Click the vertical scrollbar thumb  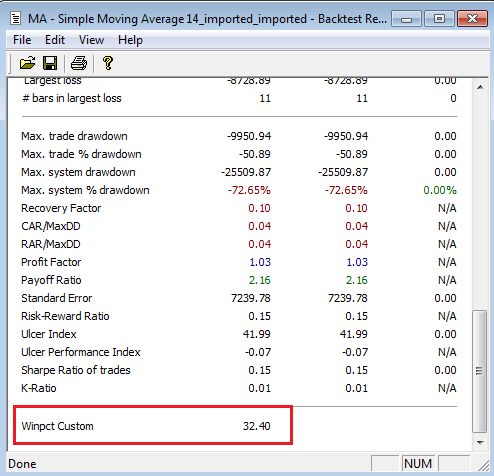point(480,371)
